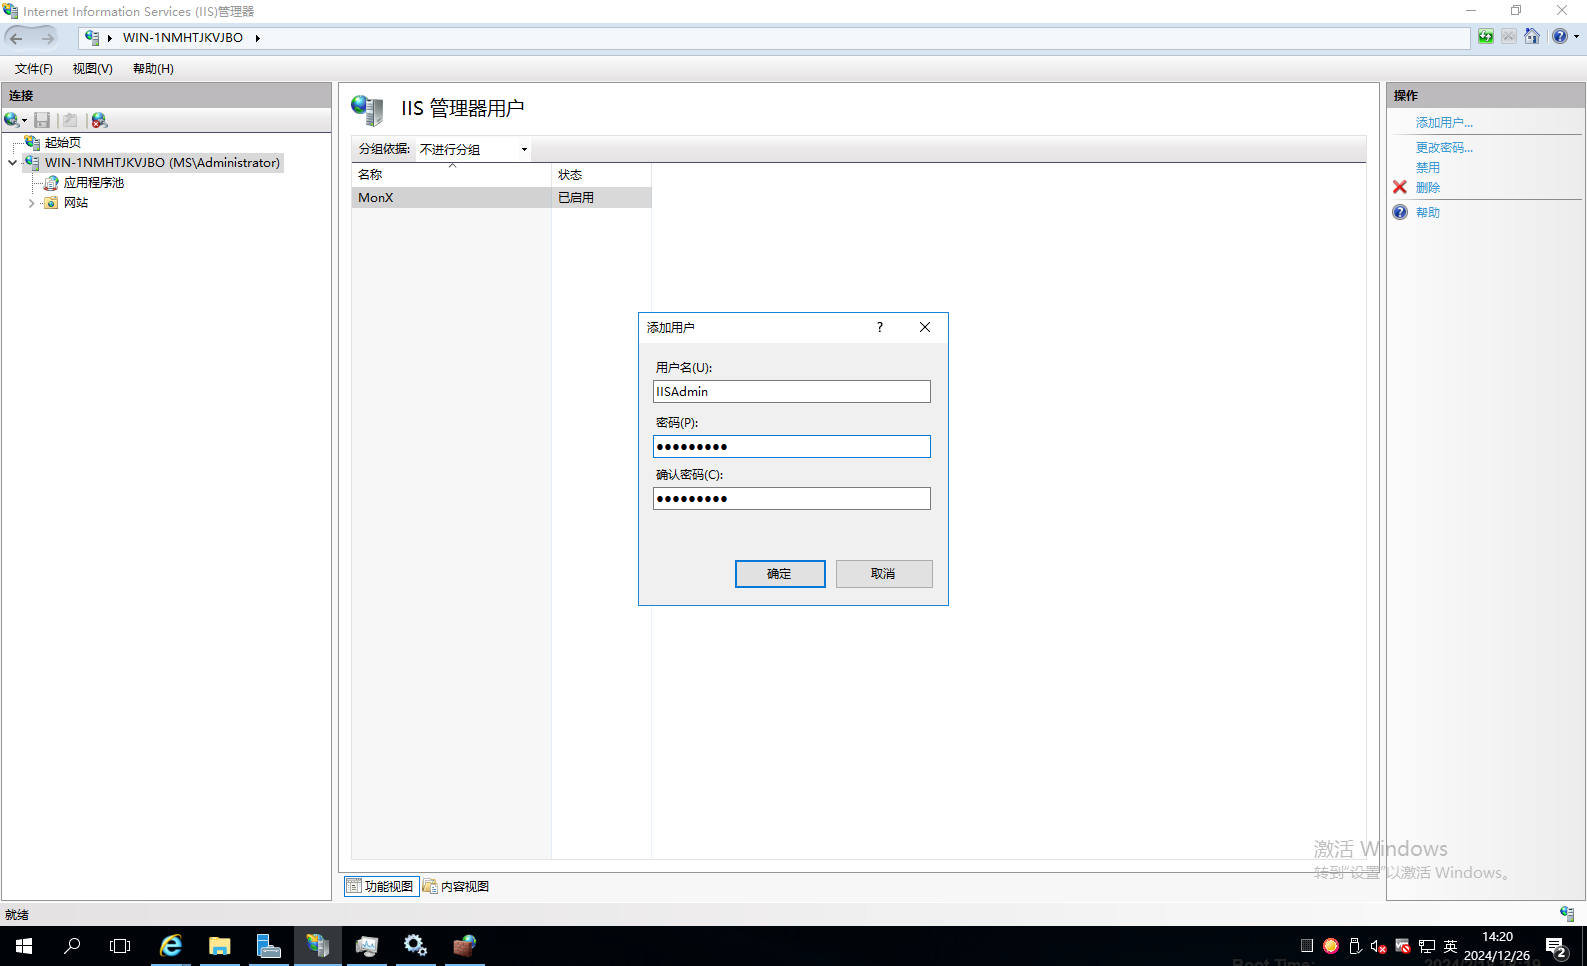Switch to the 内容视图 tab
The image size is (1587, 966).
click(x=456, y=887)
